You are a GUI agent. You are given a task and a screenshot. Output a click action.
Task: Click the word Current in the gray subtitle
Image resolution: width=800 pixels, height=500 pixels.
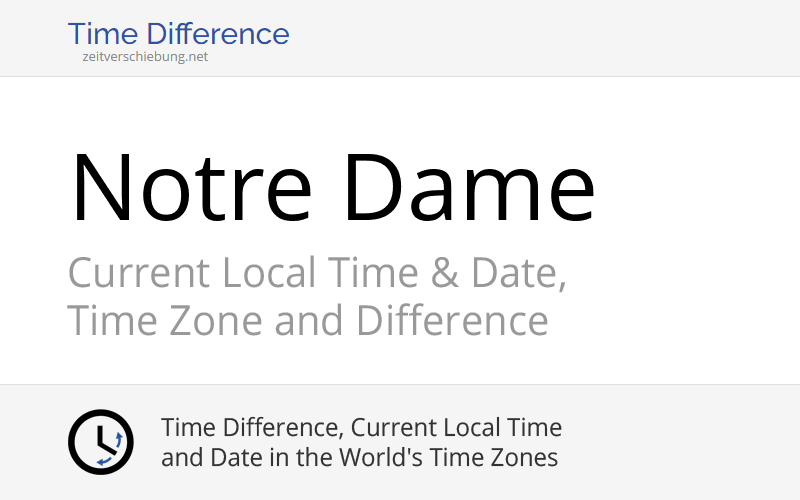click(139, 273)
